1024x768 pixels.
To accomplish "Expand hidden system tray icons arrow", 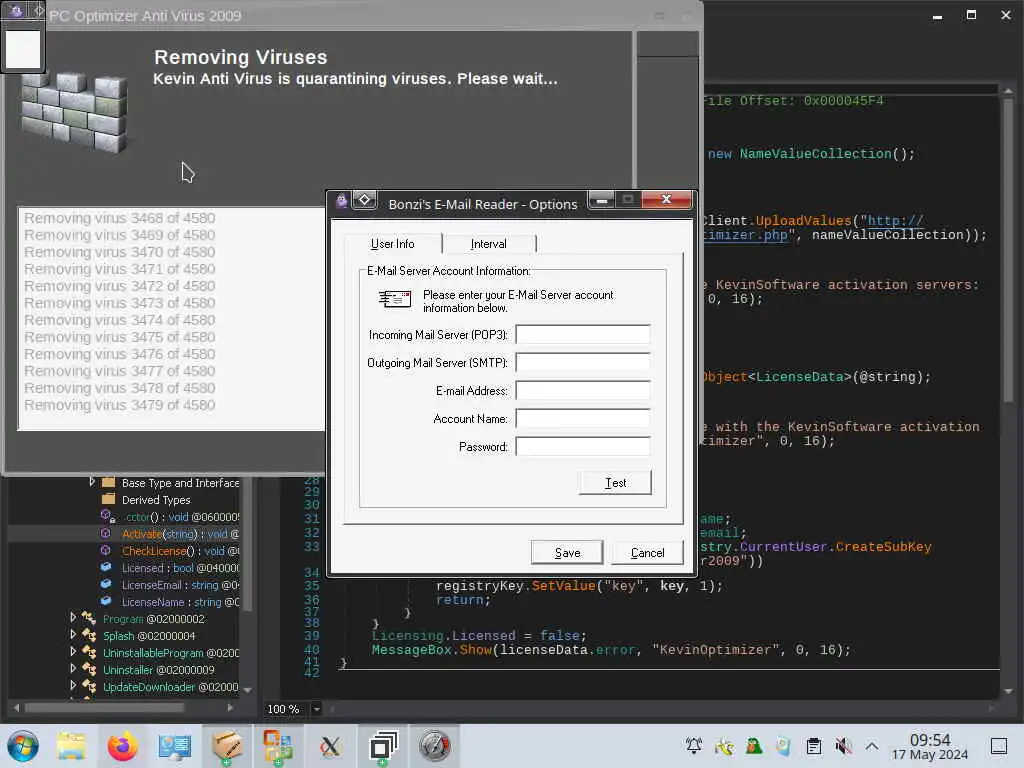I will coord(872,746).
